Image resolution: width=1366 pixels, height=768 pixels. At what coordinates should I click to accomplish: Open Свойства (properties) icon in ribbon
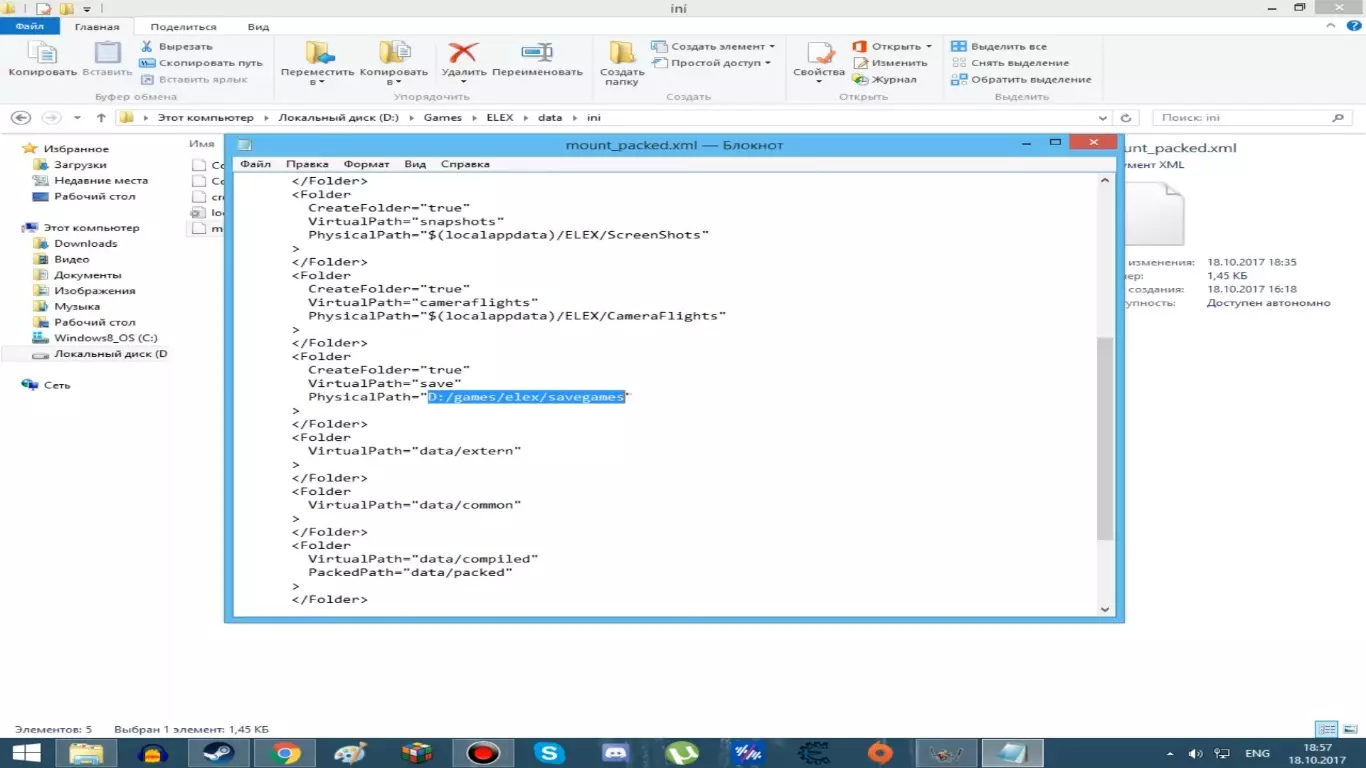tap(819, 54)
